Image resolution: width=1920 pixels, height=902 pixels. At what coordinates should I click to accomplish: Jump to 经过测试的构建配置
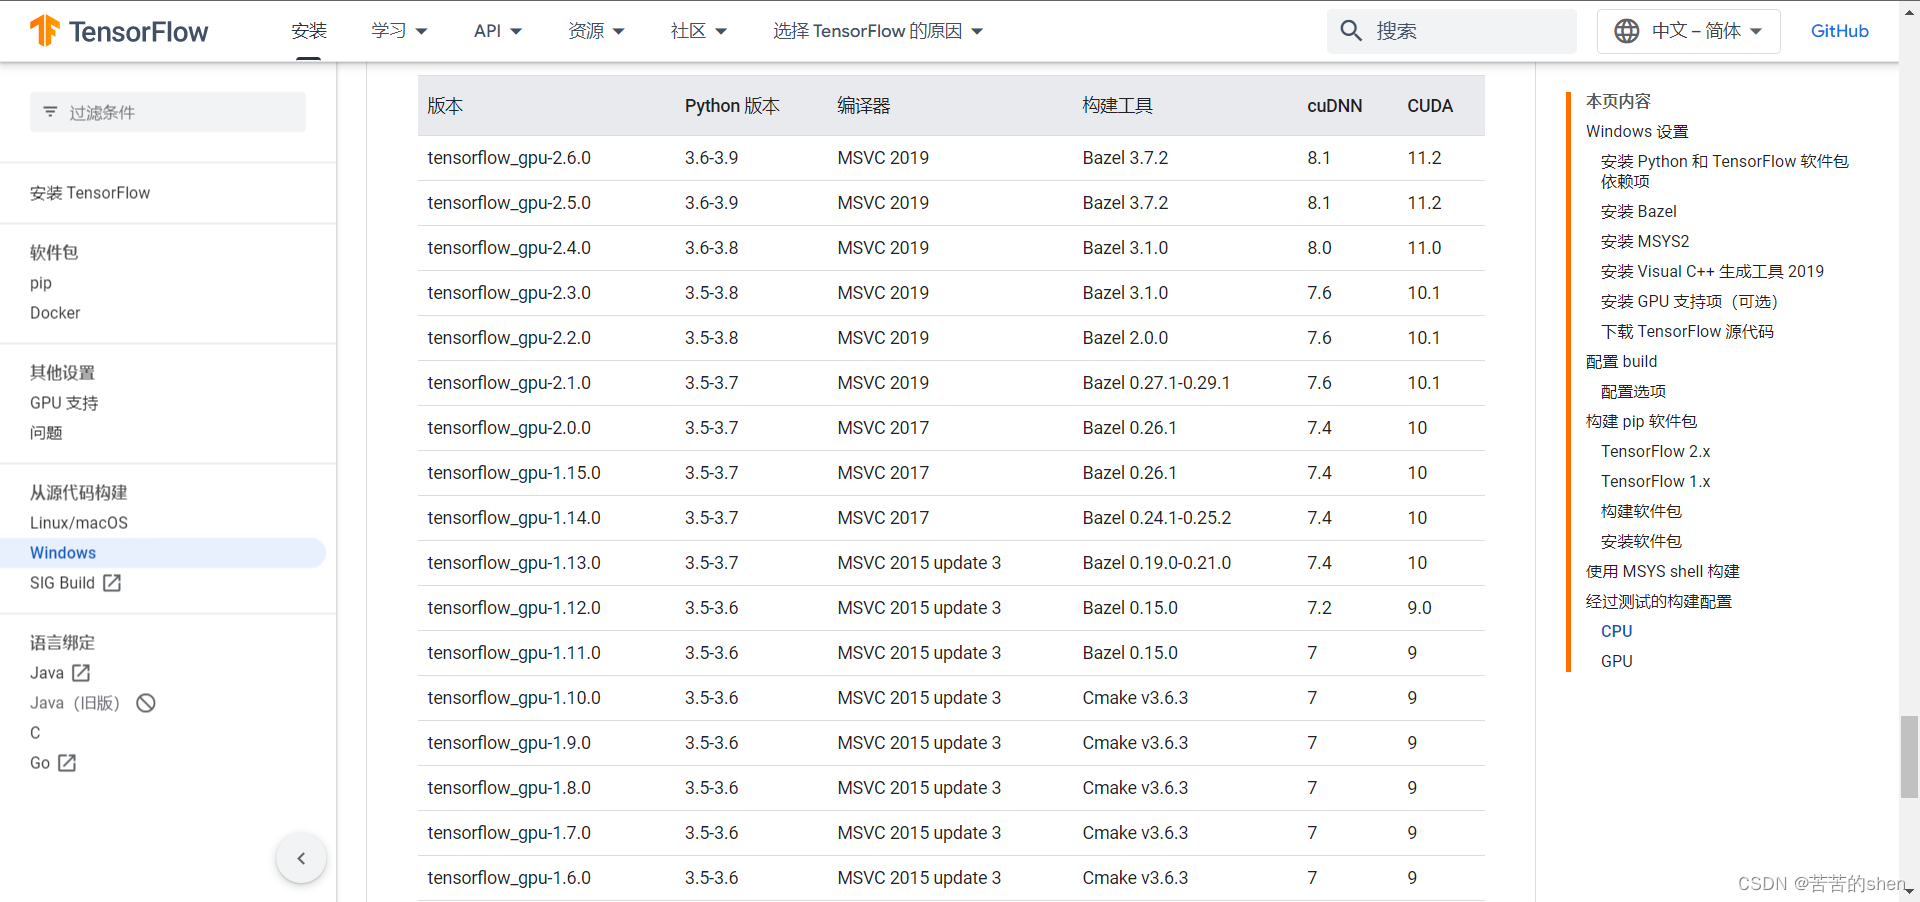click(x=1658, y=601)
